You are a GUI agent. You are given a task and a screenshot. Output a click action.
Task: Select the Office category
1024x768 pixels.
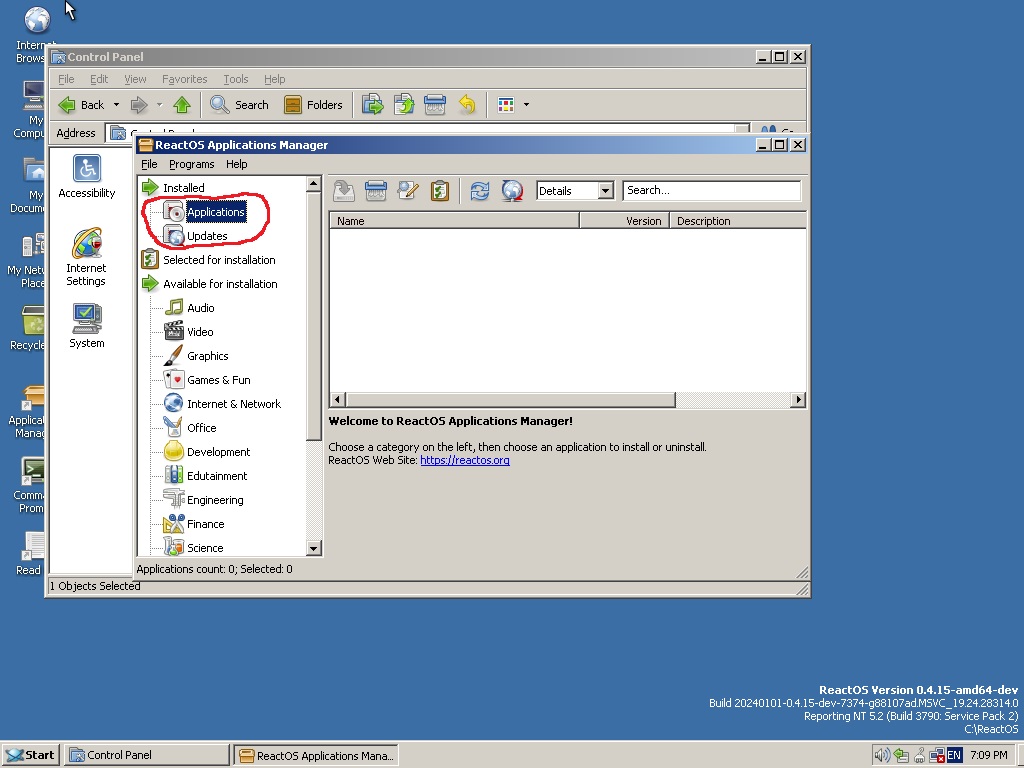click(201, 428)
